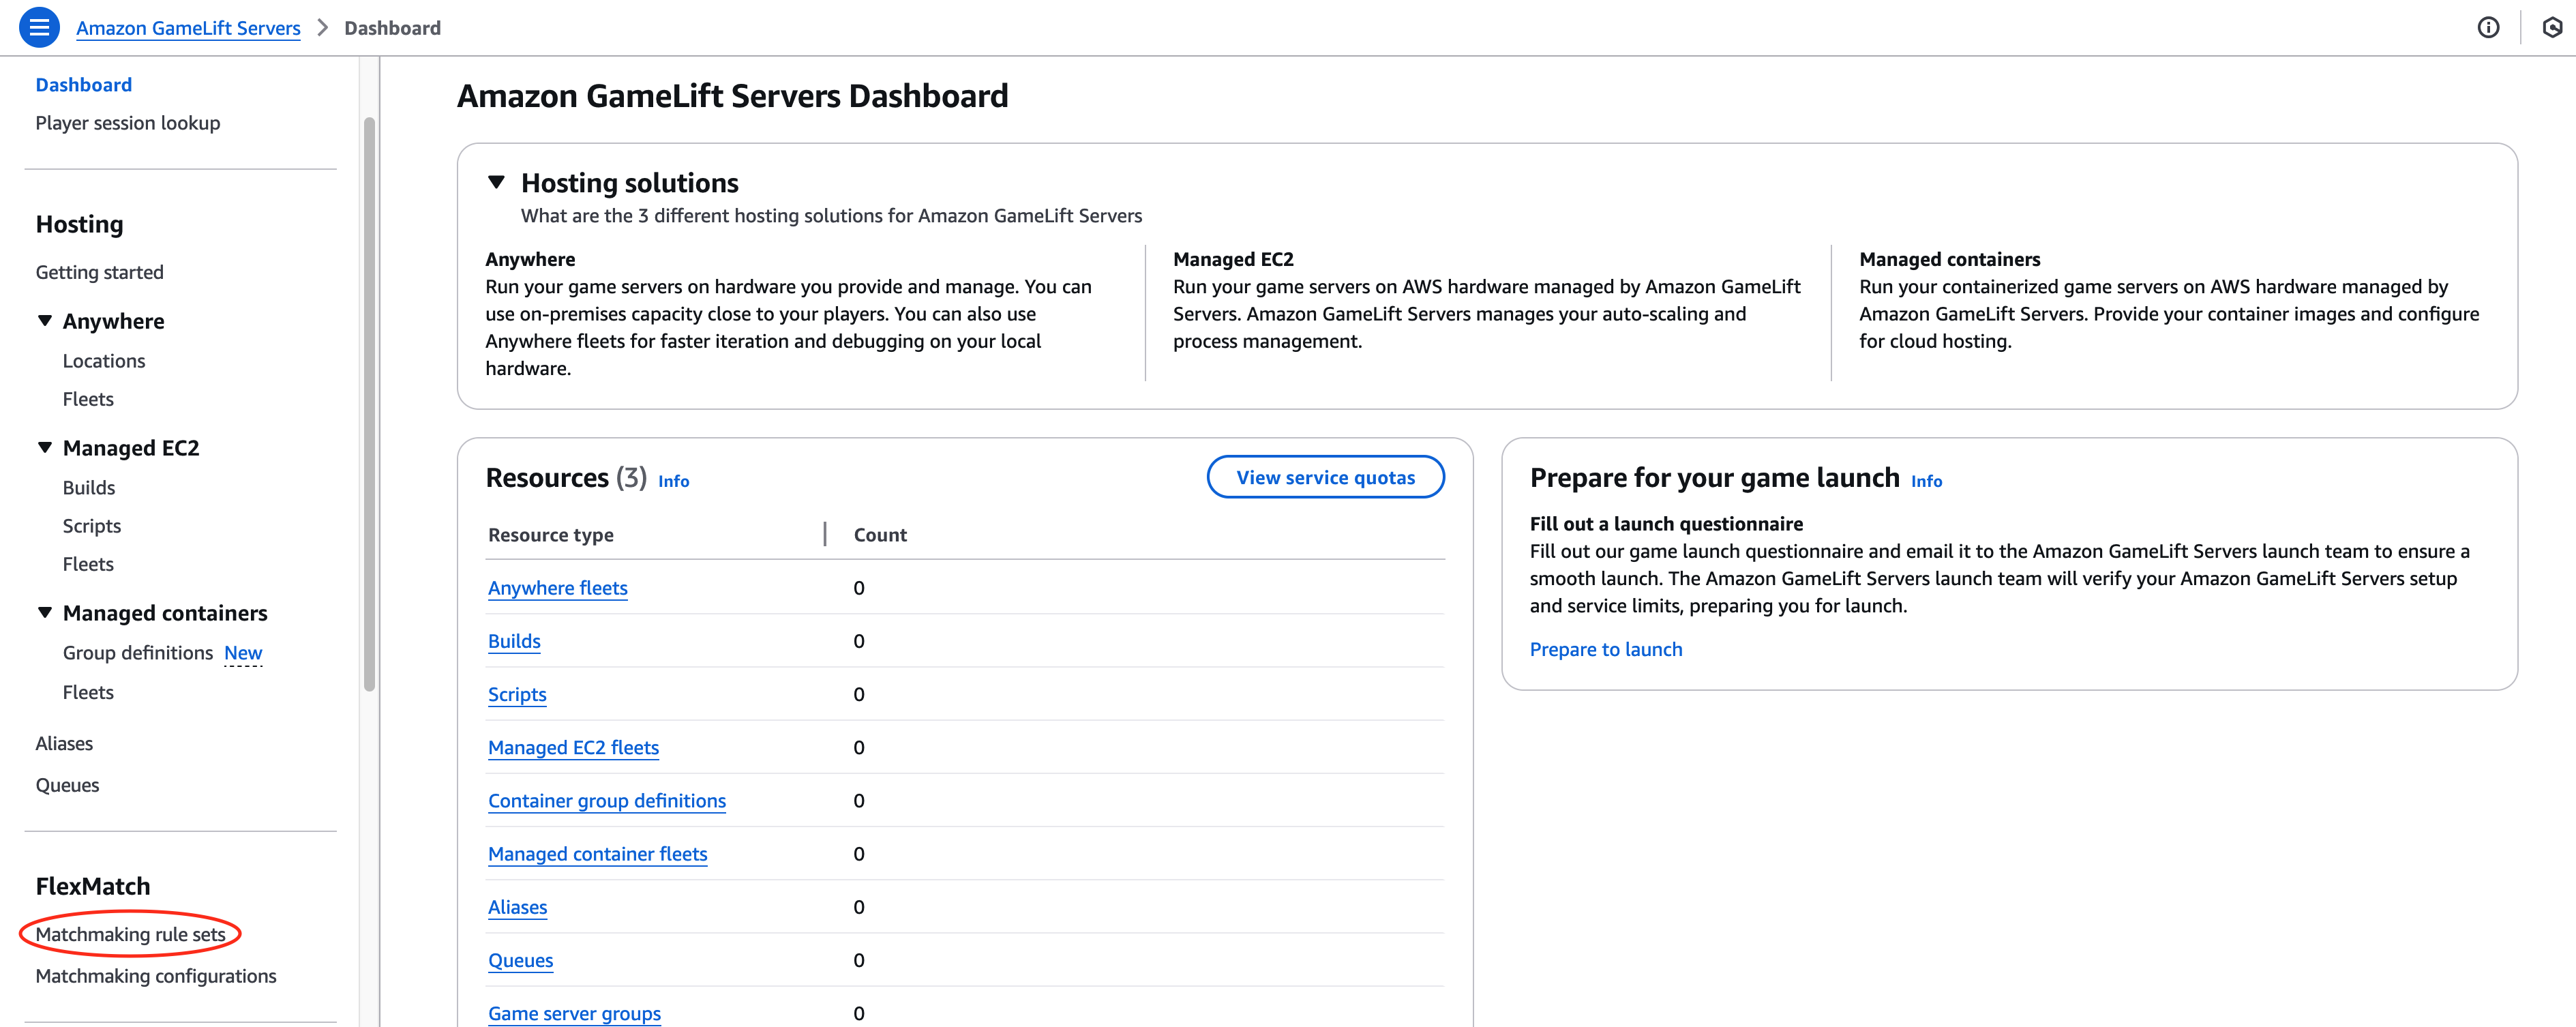Click the hexagon settings icon top right
The image size is (2576, 1027).
click(2552, 27)
